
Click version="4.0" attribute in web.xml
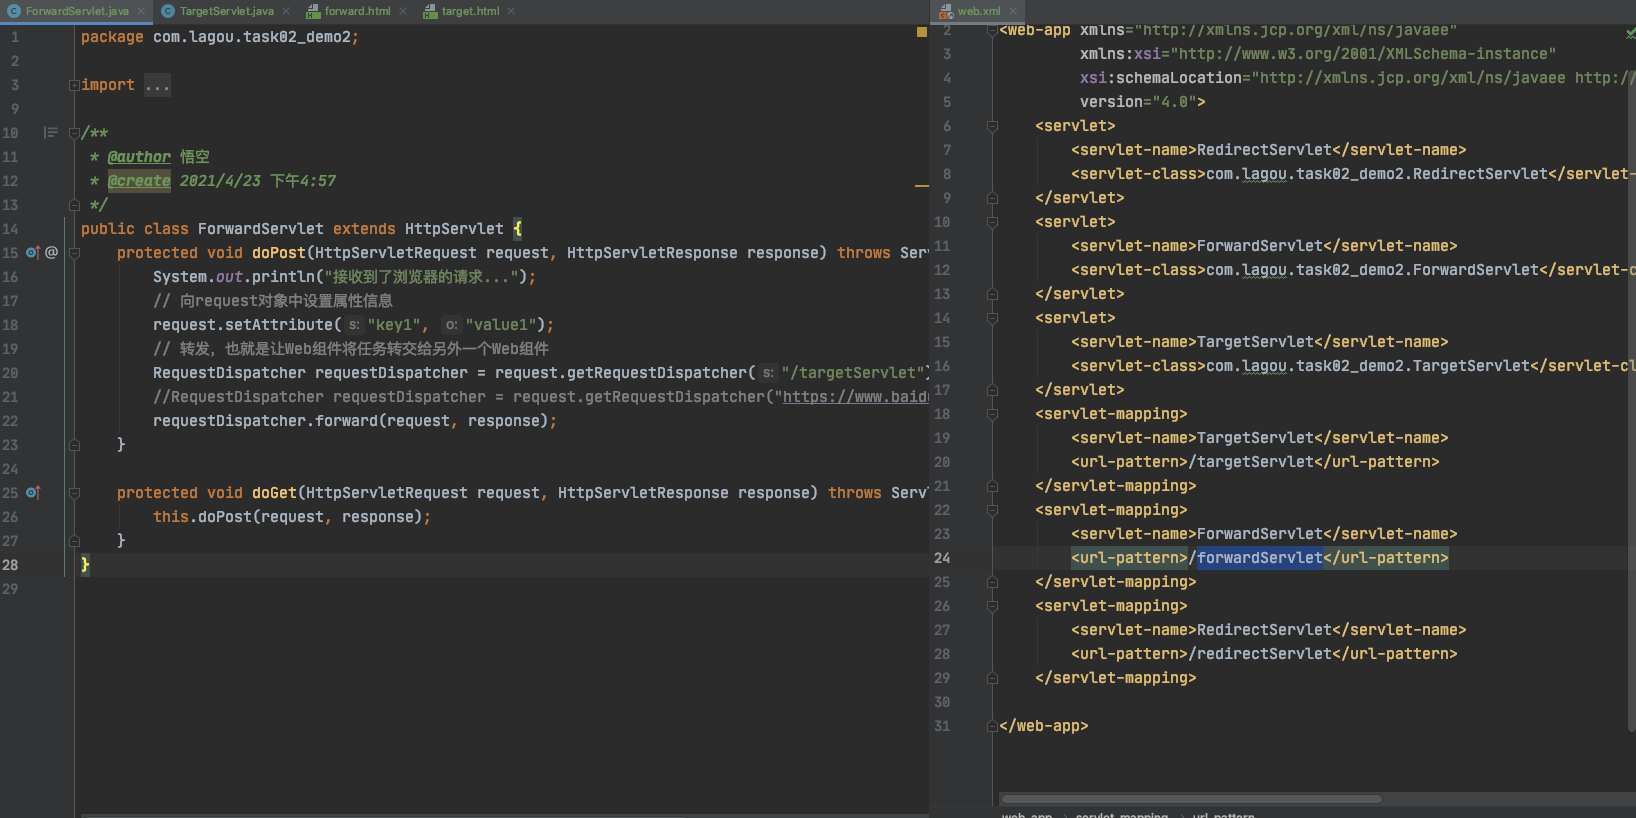pyautogui.click(x=1138, y=102)
